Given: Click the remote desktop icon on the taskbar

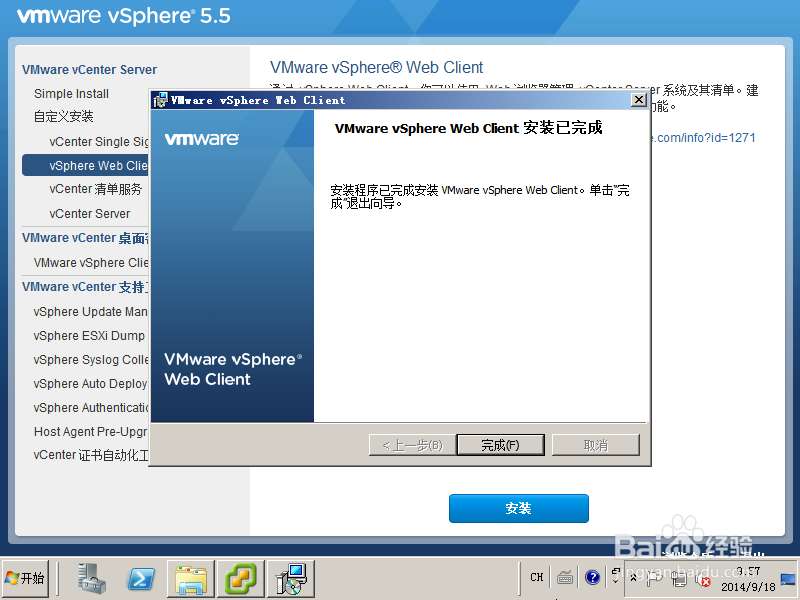Looking at the screenshot, I should click(290, 578).
